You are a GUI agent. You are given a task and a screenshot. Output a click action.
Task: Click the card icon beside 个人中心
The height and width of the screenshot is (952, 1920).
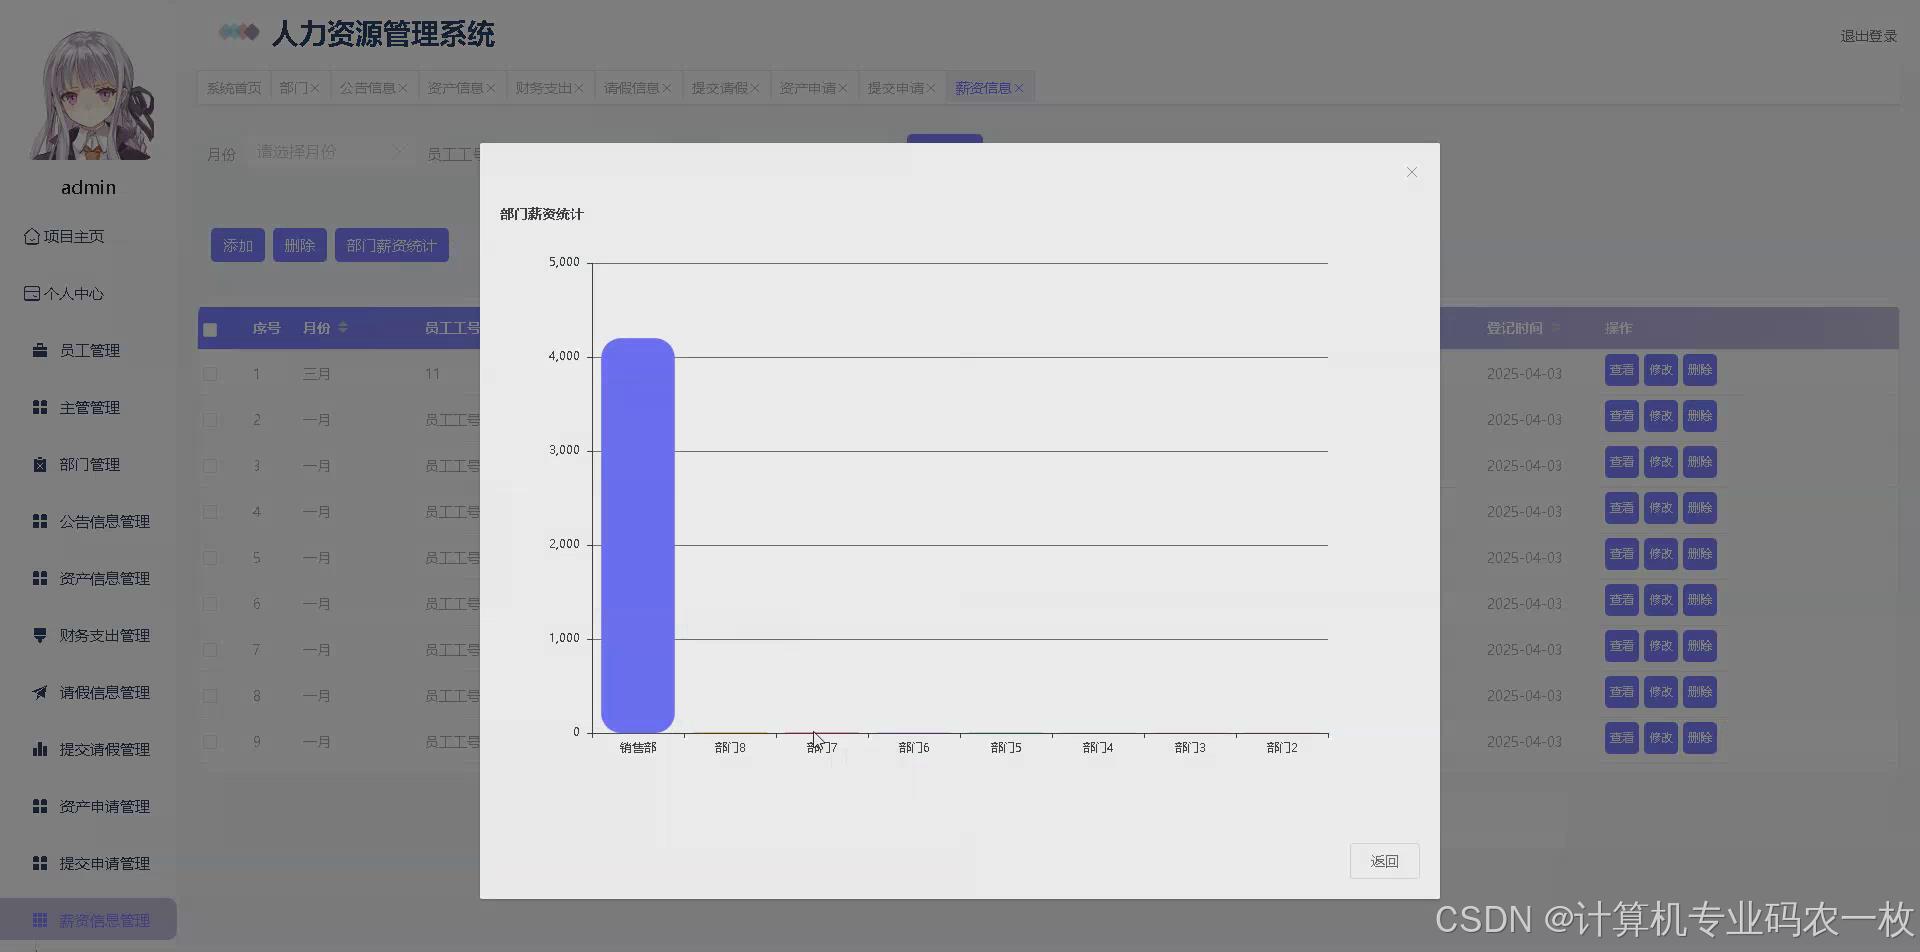click(x=32, y=293)
